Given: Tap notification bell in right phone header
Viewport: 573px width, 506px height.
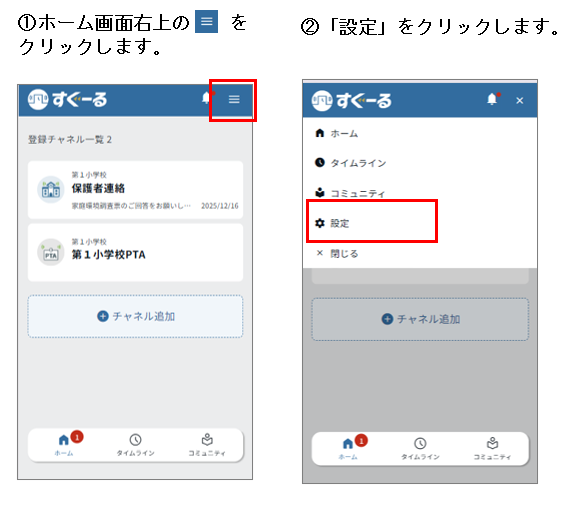Looking at the screenshot, I should 492,99.
